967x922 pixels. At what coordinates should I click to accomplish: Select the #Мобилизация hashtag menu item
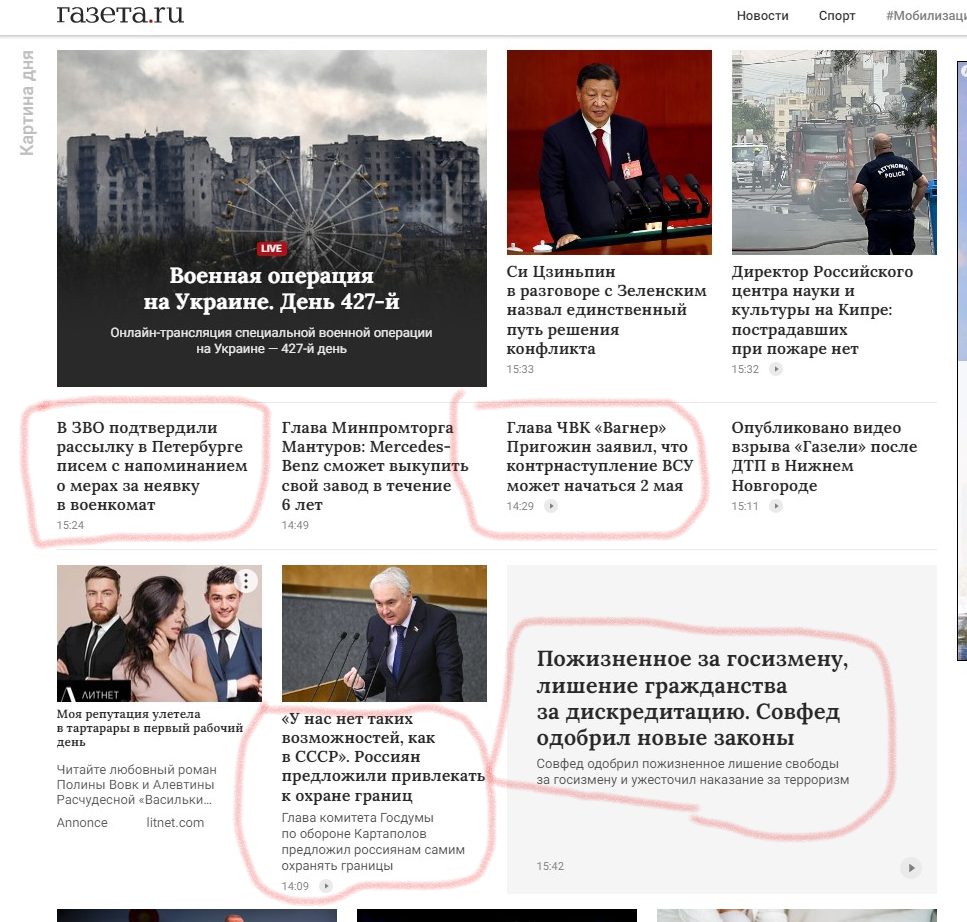[x=926, y=15]
